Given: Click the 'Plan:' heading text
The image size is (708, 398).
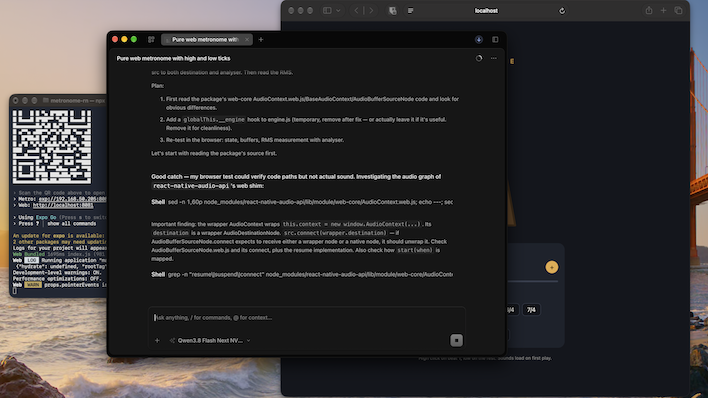Looking at the screenshot, I should [158, 86].
